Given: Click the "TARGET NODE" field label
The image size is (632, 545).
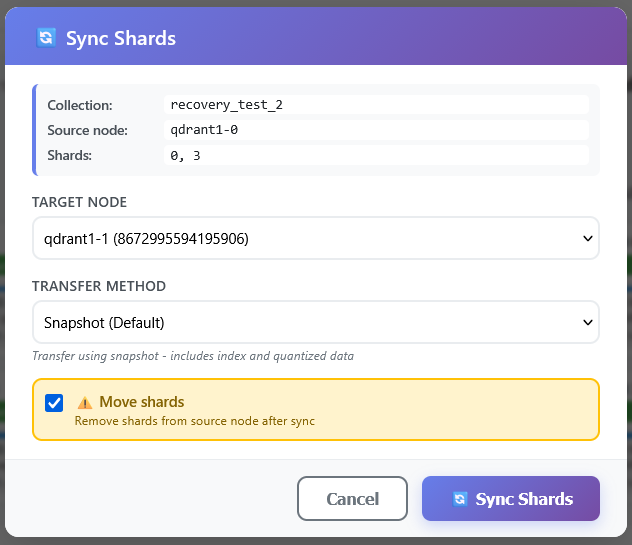Looking at the screenshot, I should click(x=80, y=202).
